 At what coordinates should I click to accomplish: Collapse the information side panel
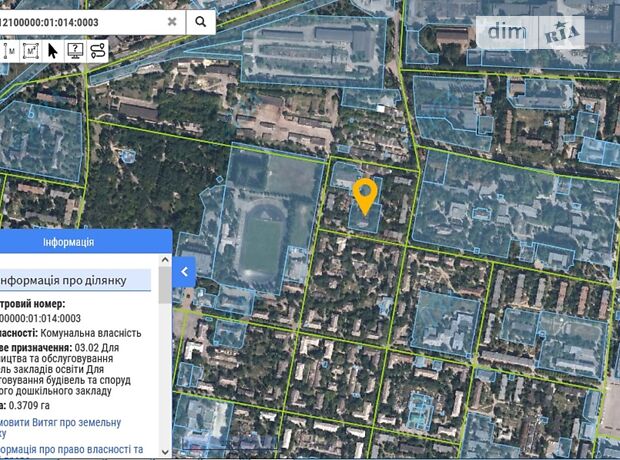click(x=184, y=272)
